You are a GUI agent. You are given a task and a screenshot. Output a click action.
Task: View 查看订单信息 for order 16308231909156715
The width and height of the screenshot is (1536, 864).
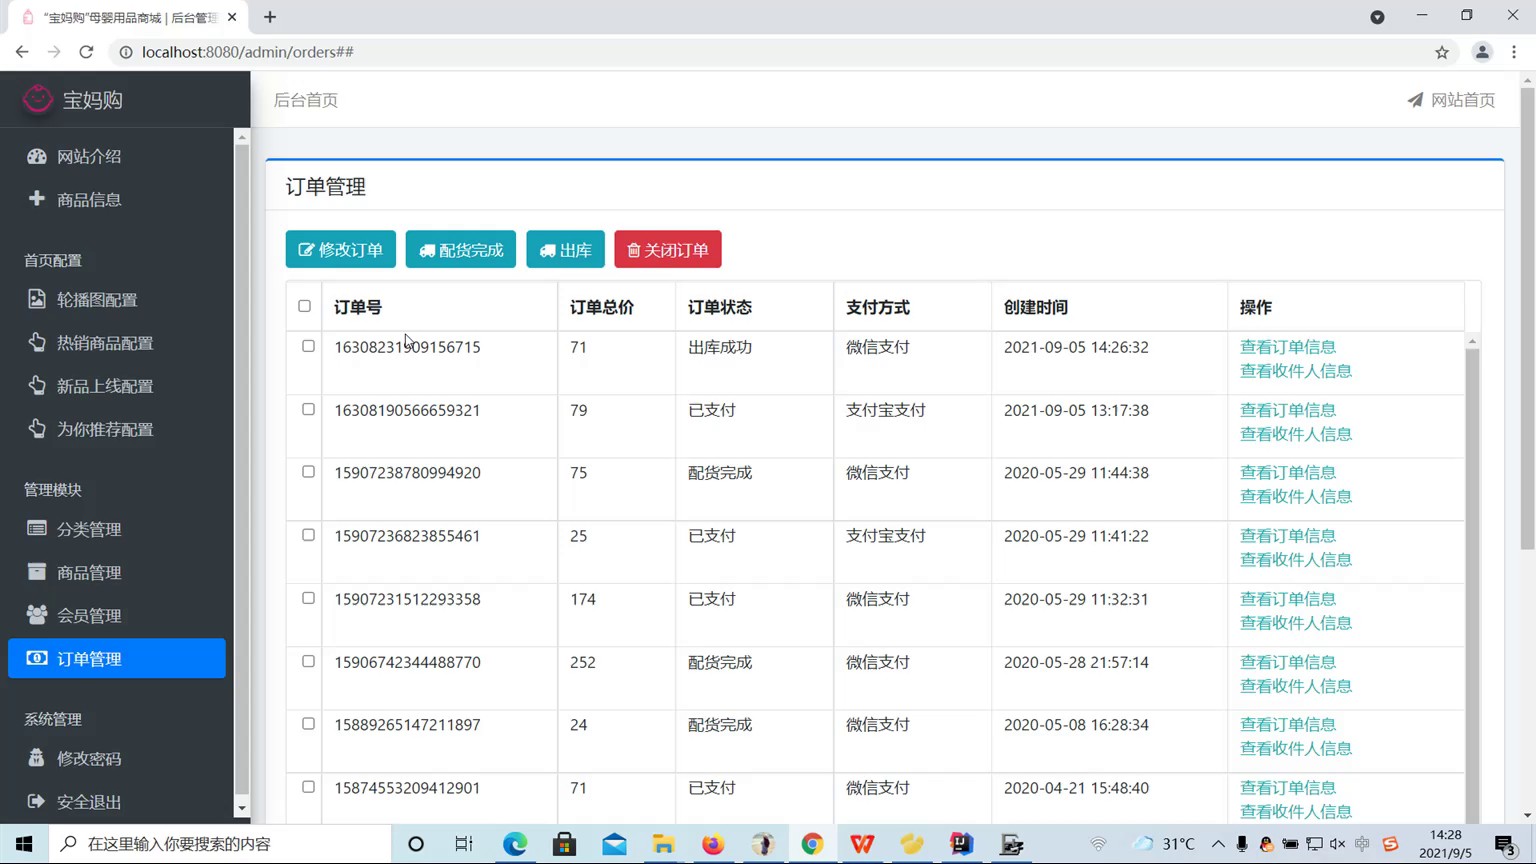[x=1288, y=347]
